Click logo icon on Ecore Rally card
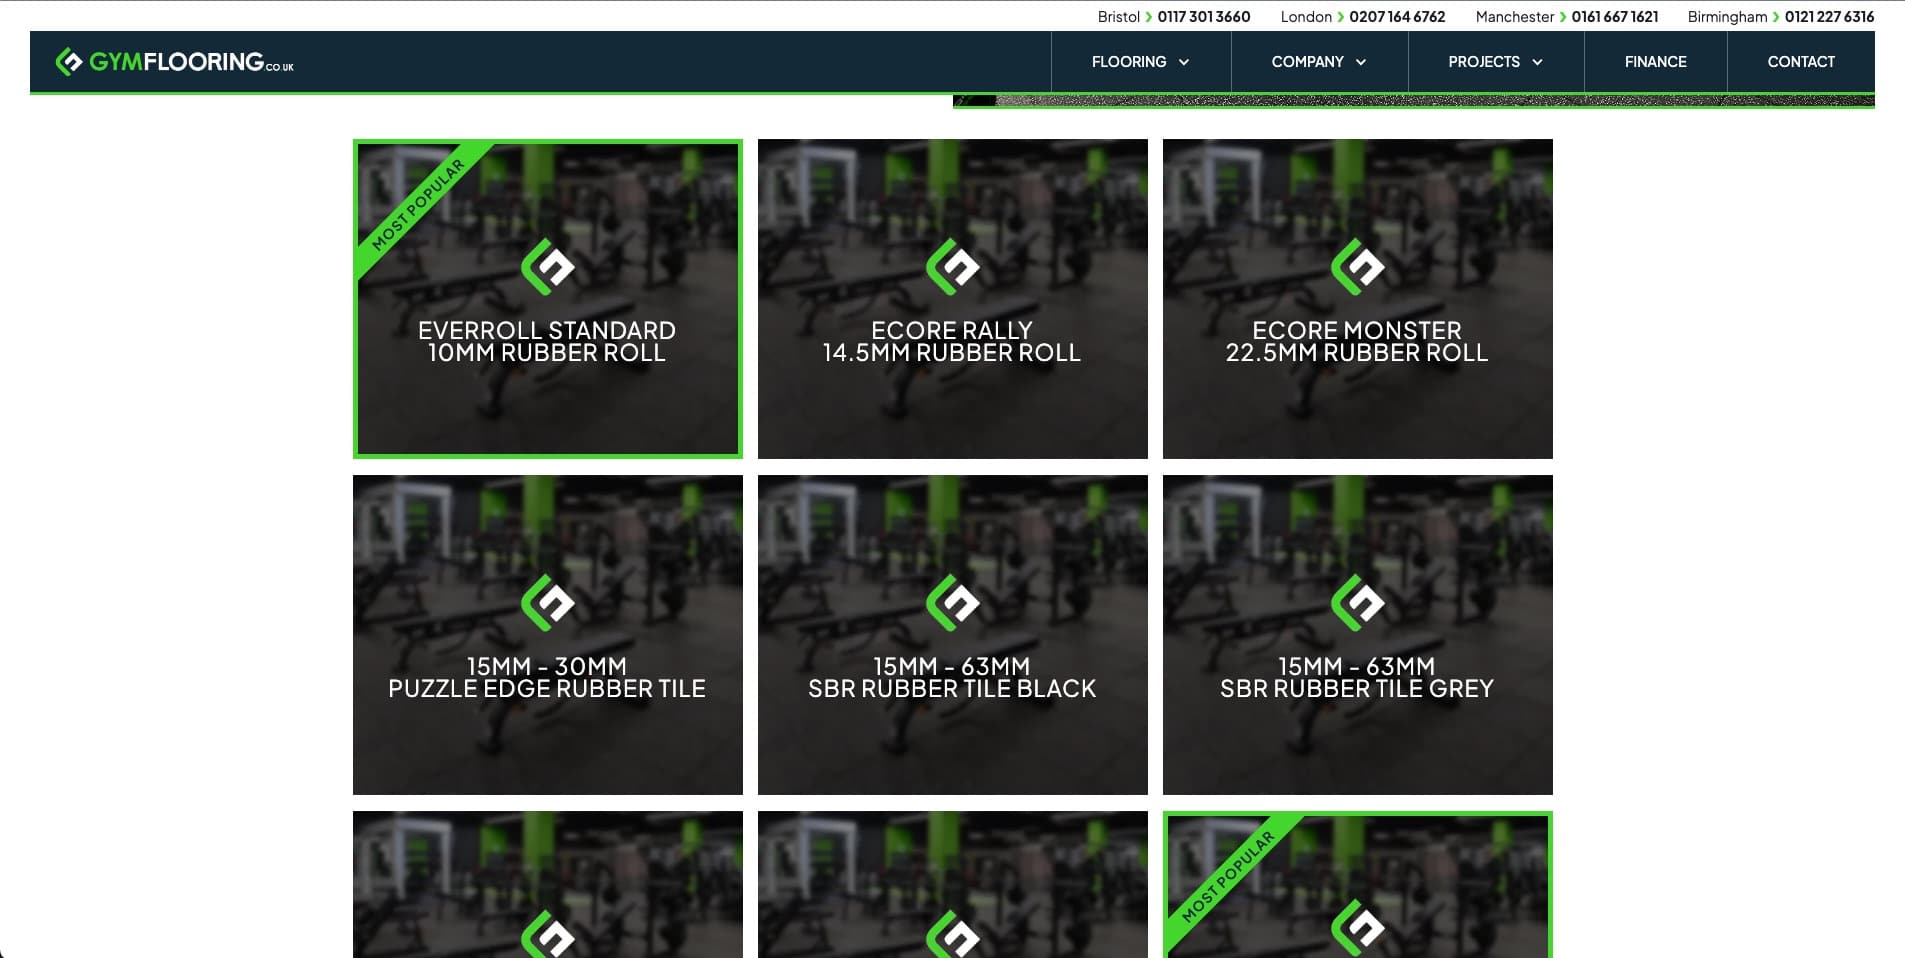 click(x=953, y=267)
